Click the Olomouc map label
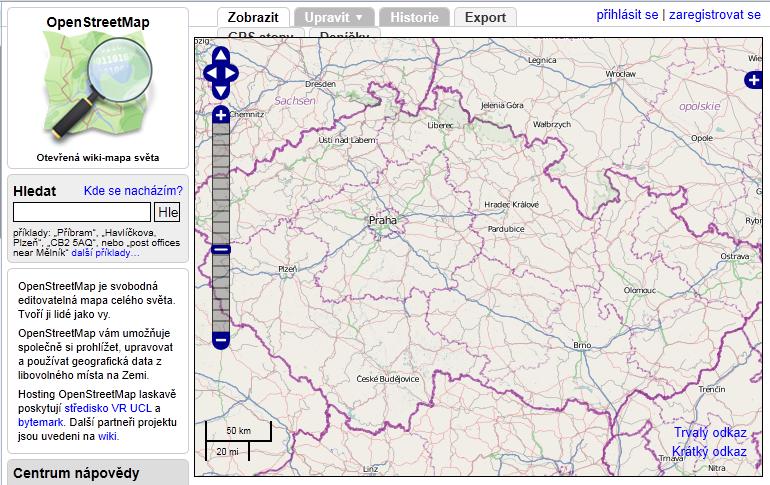 tap(639, 290)
